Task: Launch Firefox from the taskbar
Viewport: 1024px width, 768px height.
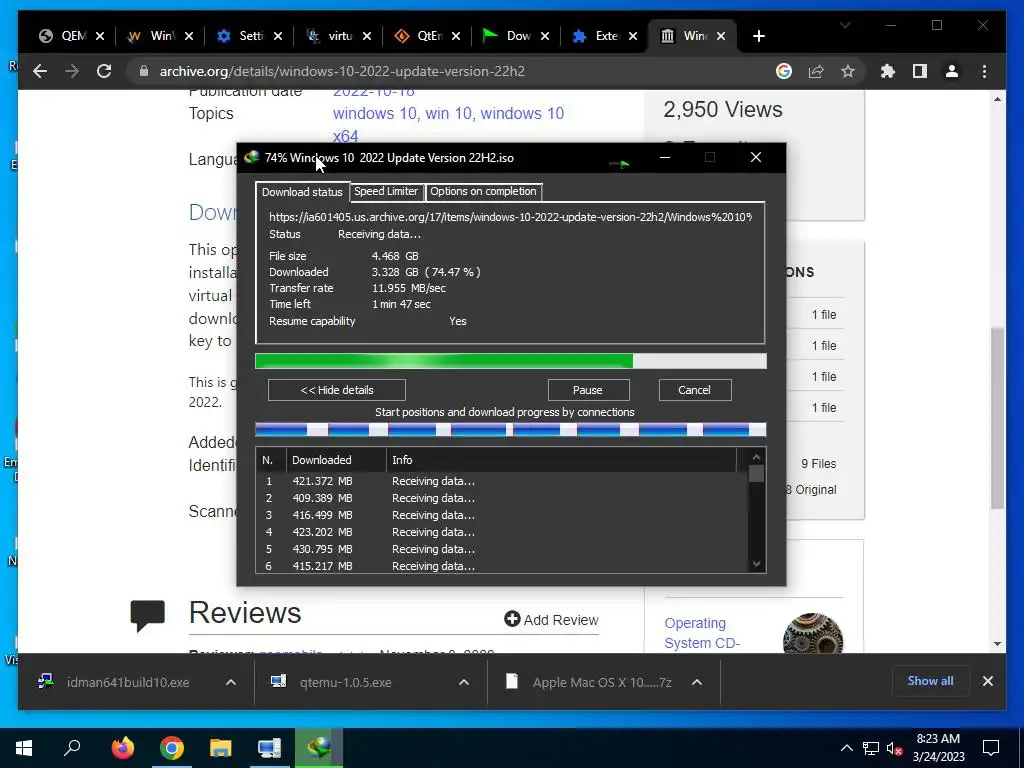Action: [x=122, y=748]
